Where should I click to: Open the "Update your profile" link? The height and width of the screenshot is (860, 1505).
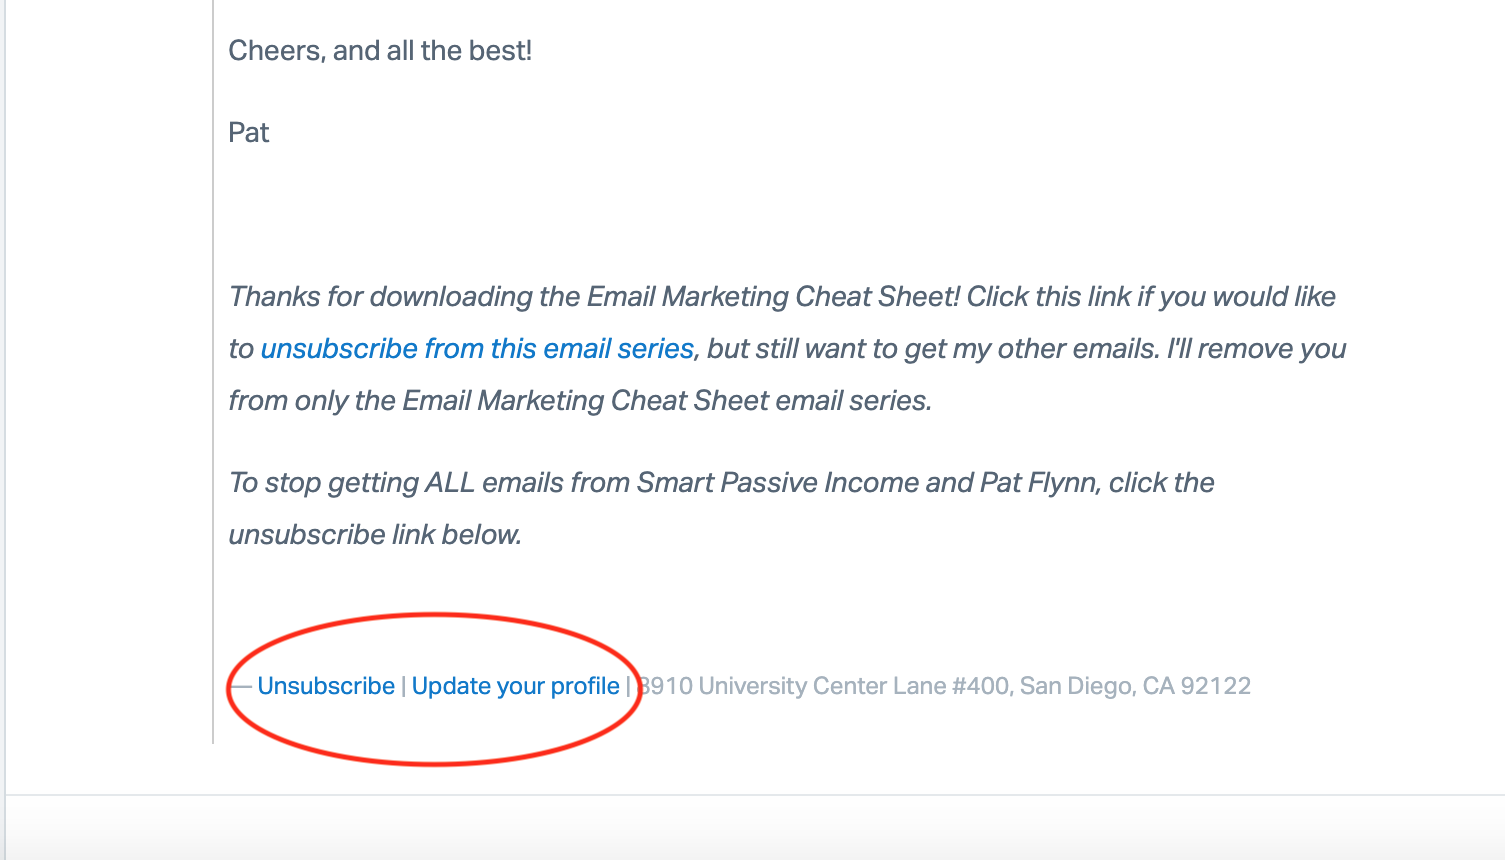pos(515,686)
